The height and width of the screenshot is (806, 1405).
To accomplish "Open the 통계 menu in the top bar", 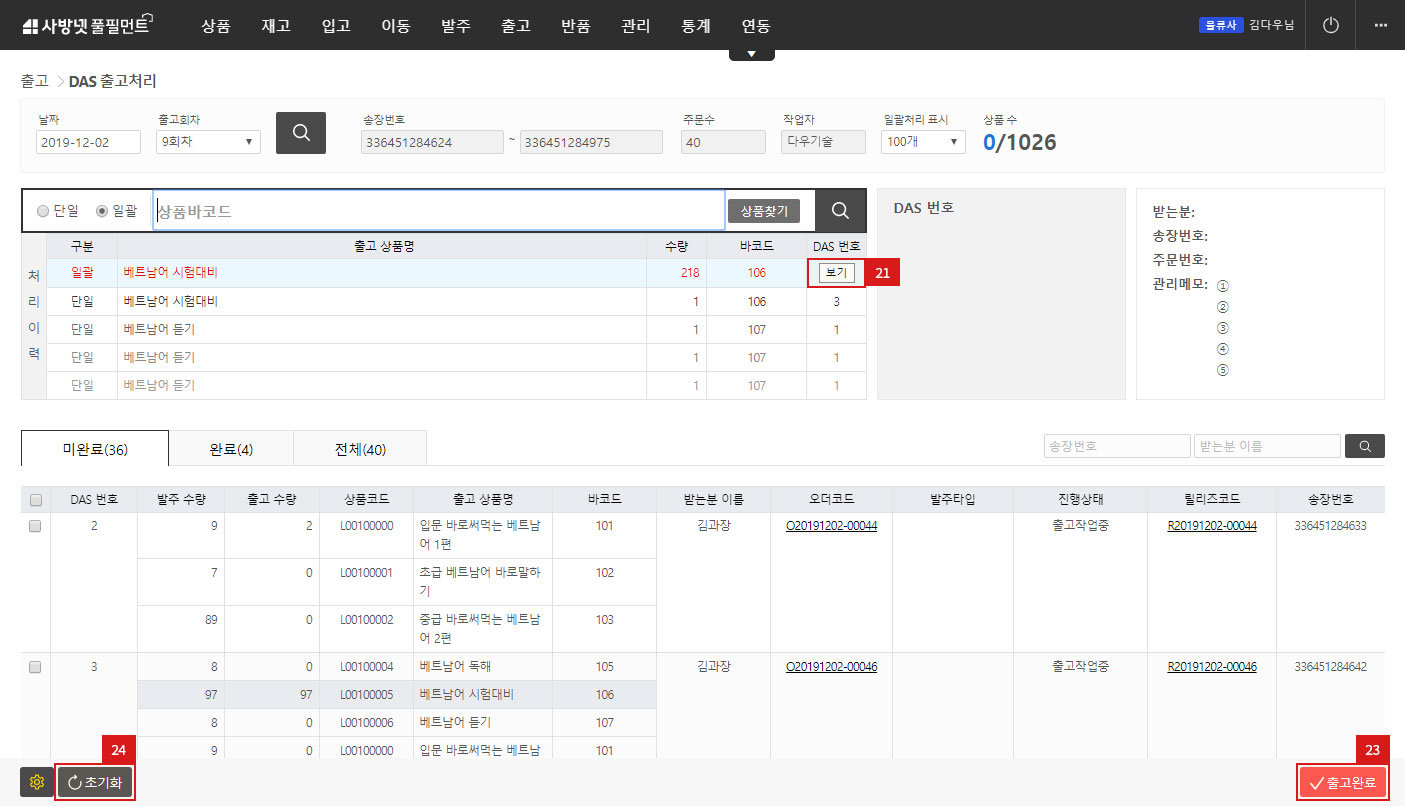I will 695,26.
